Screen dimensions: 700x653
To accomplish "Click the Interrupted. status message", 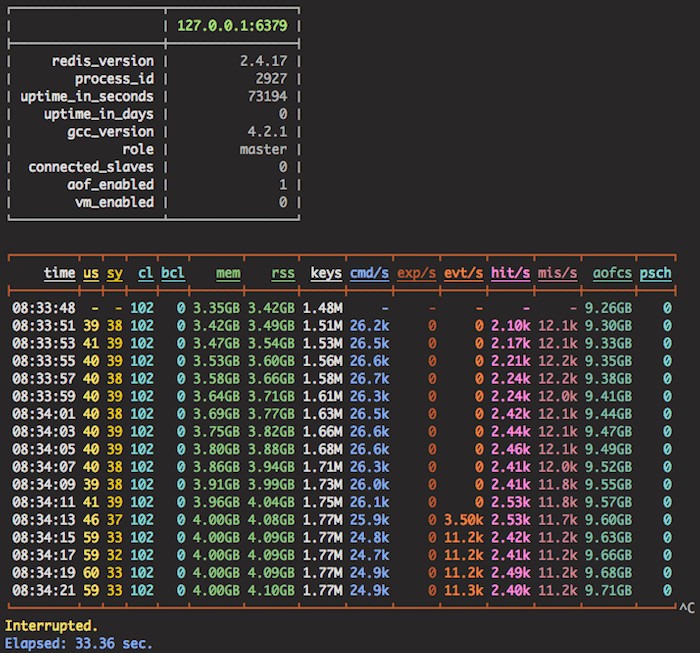I will [49, 625].
